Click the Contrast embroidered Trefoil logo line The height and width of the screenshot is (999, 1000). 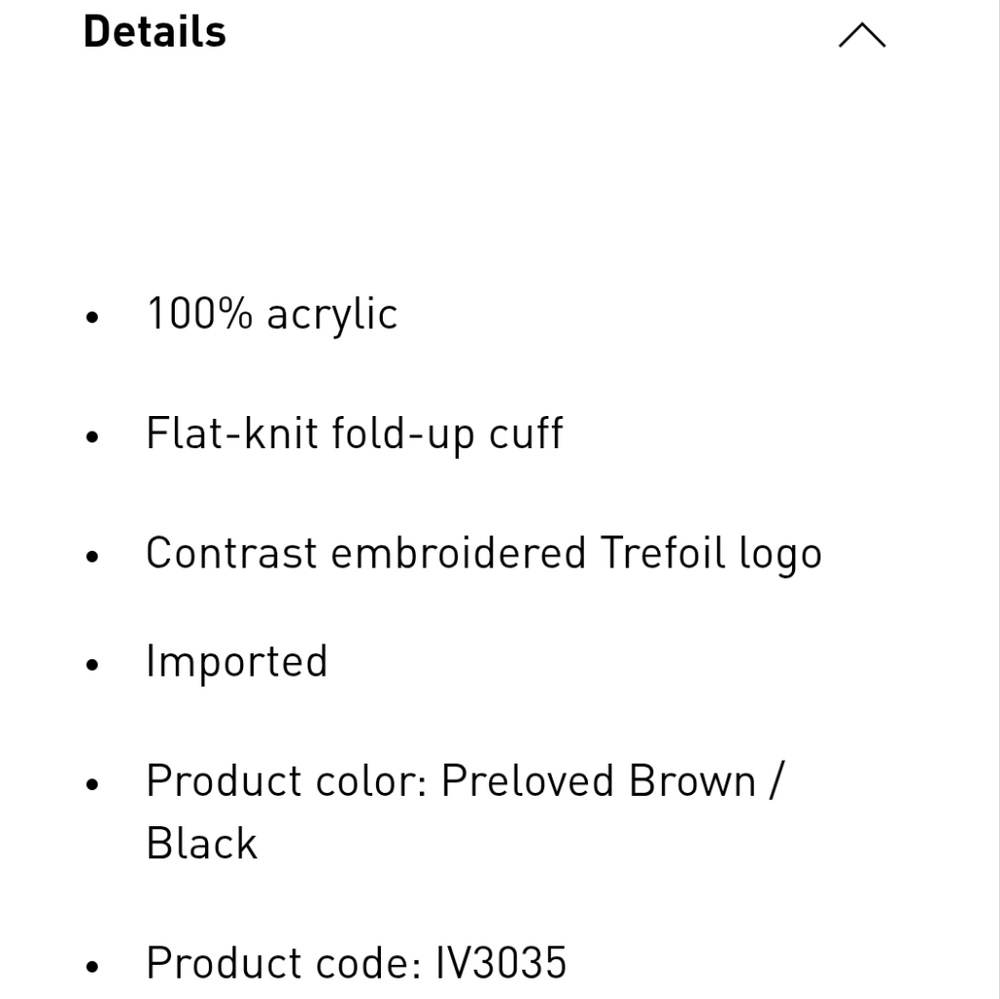(x=484, y=552)
